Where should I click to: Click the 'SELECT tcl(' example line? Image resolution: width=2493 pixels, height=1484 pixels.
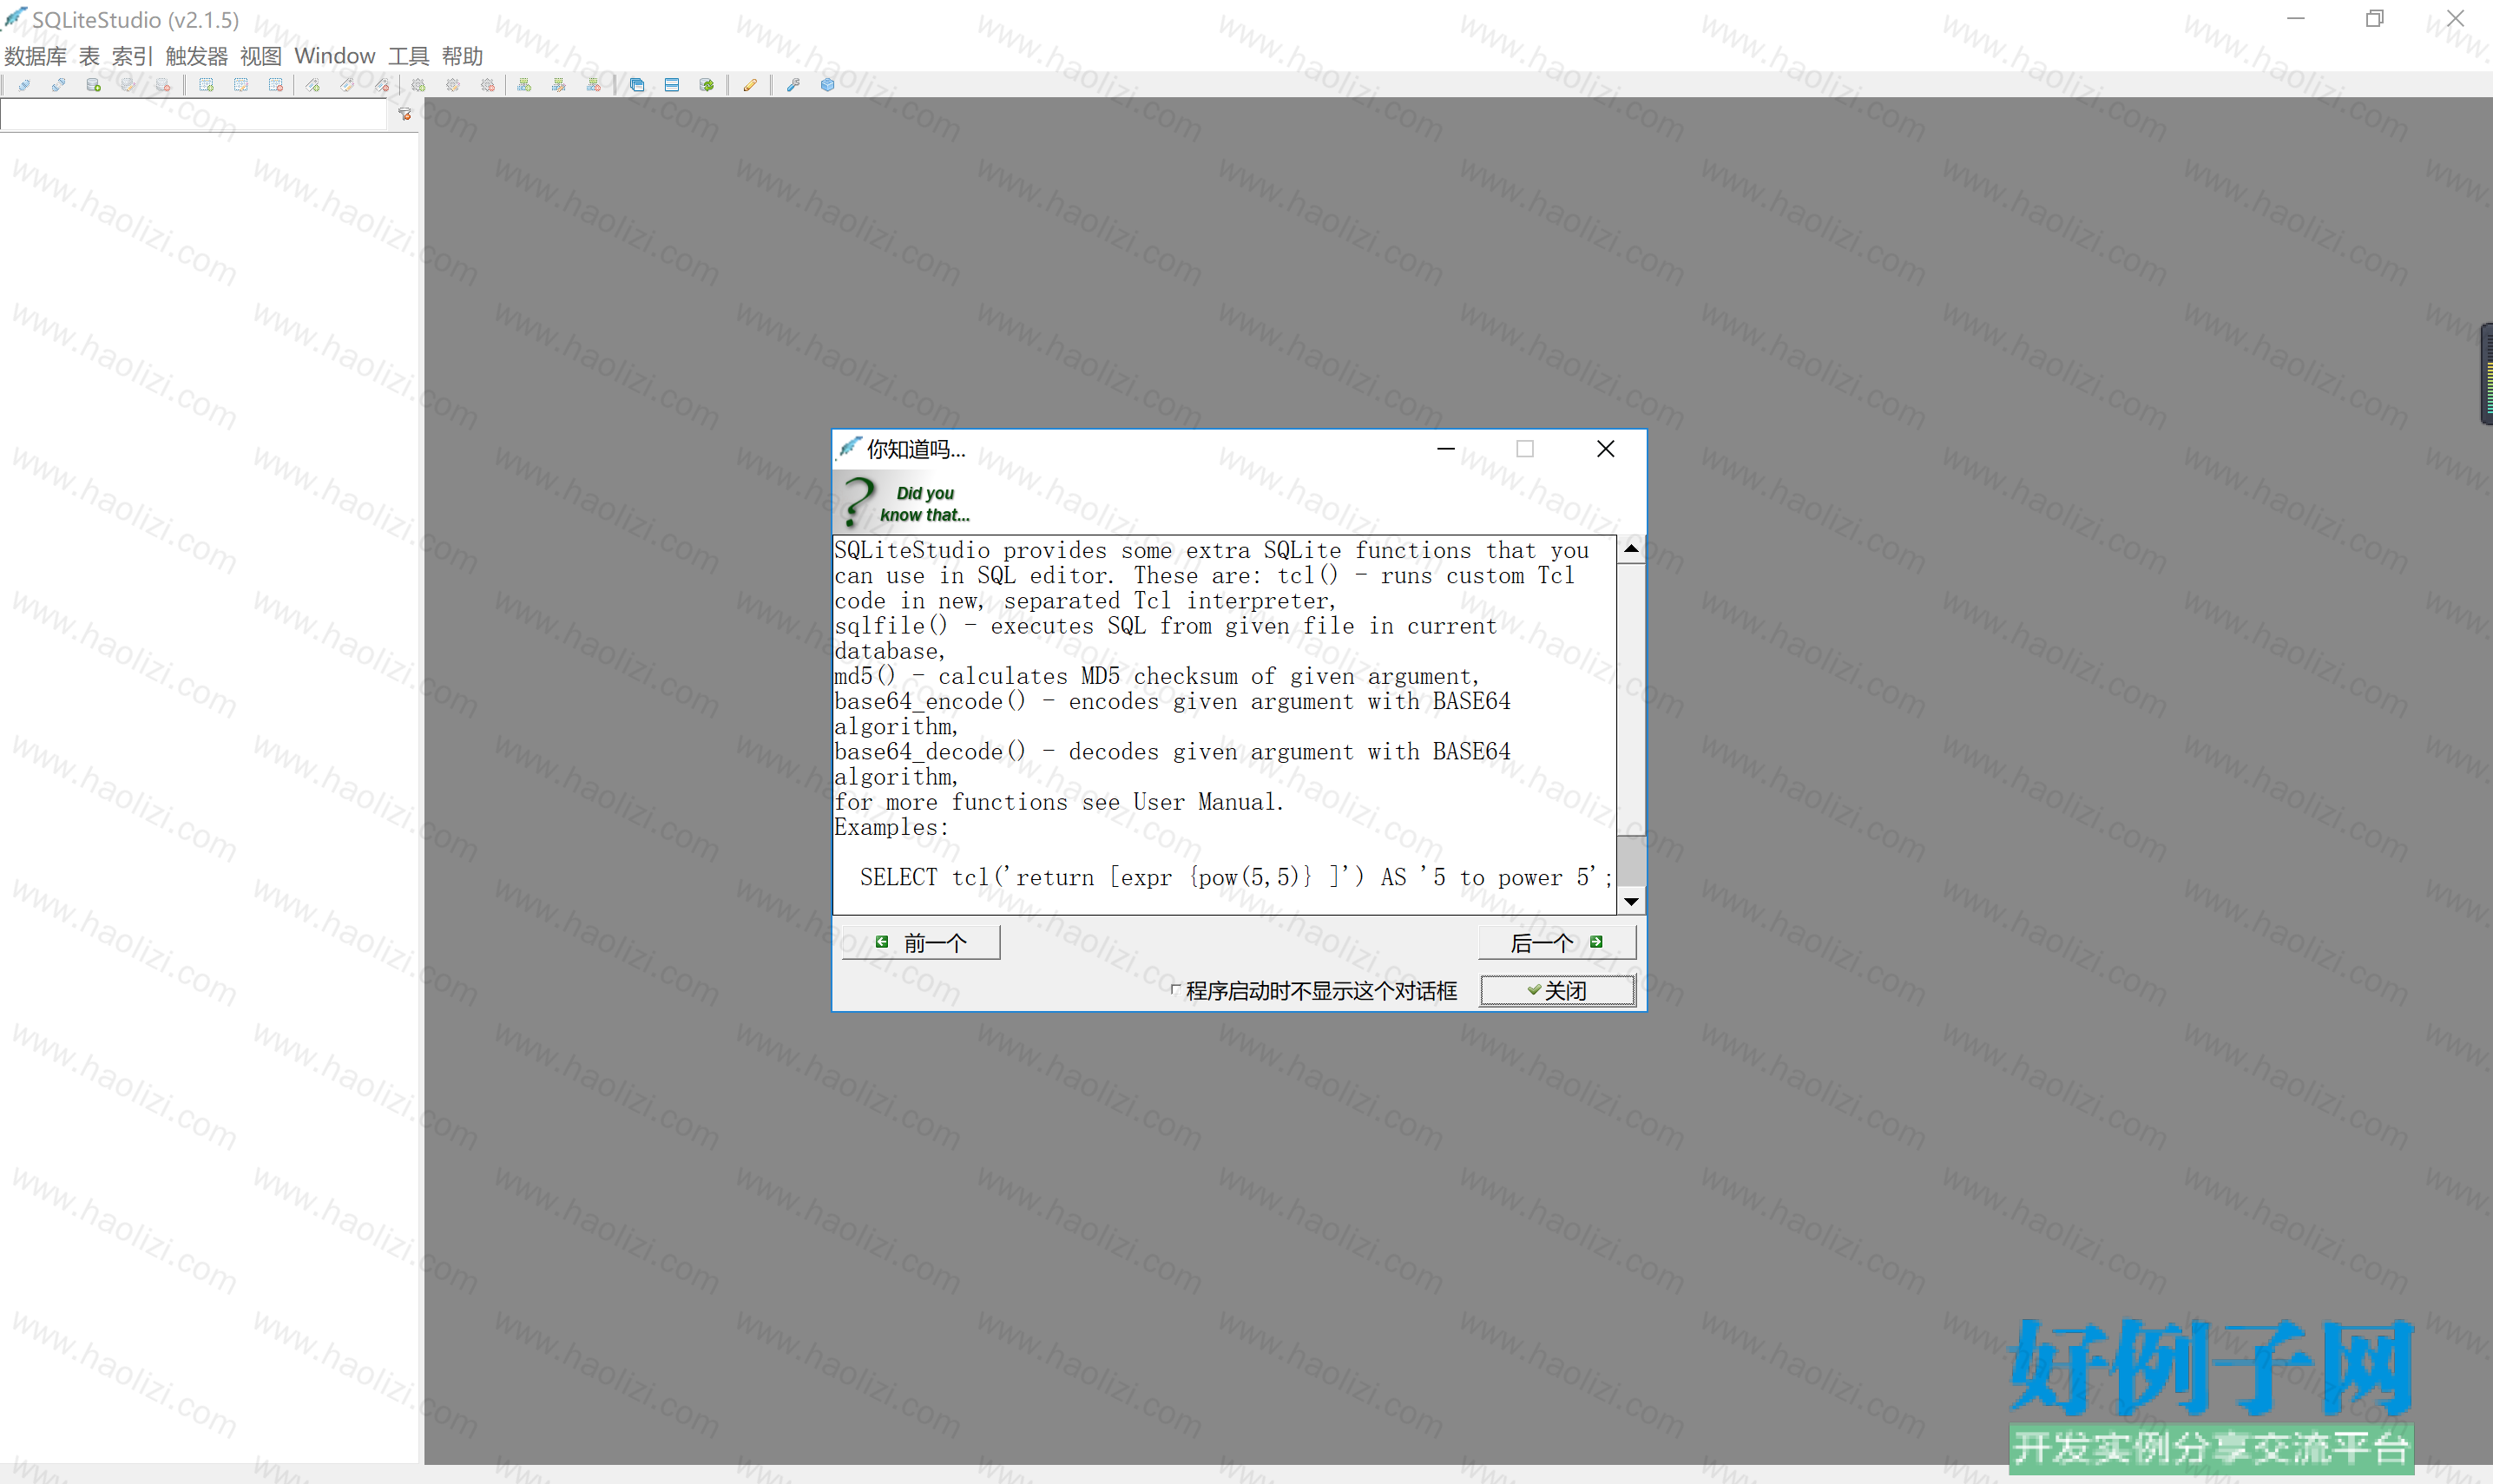tap(1236, 877)
